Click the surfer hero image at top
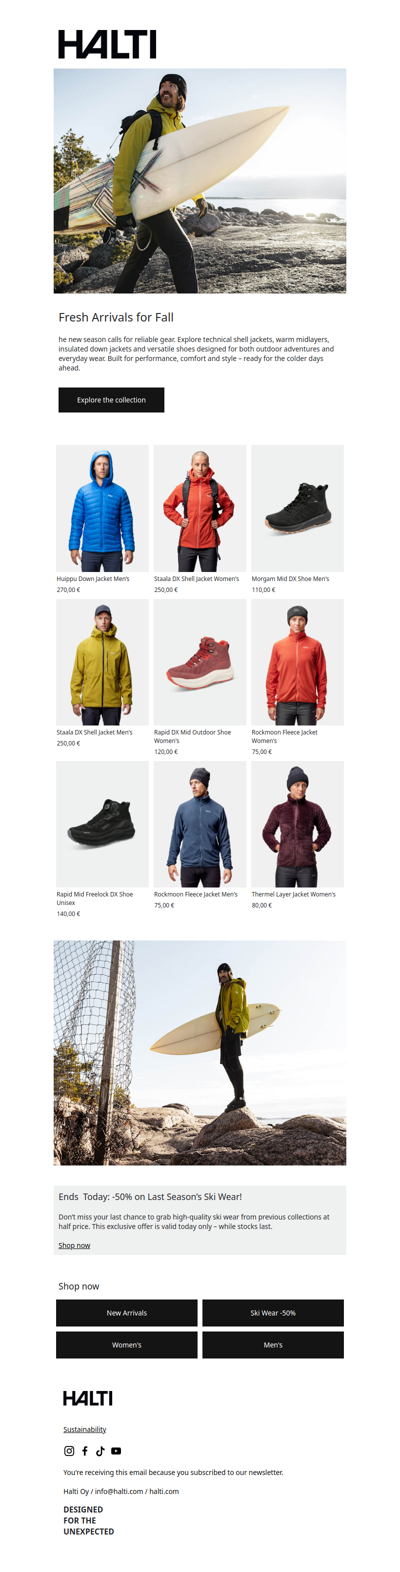Viewport: 400px width, 1572px height. click(200, 181)
